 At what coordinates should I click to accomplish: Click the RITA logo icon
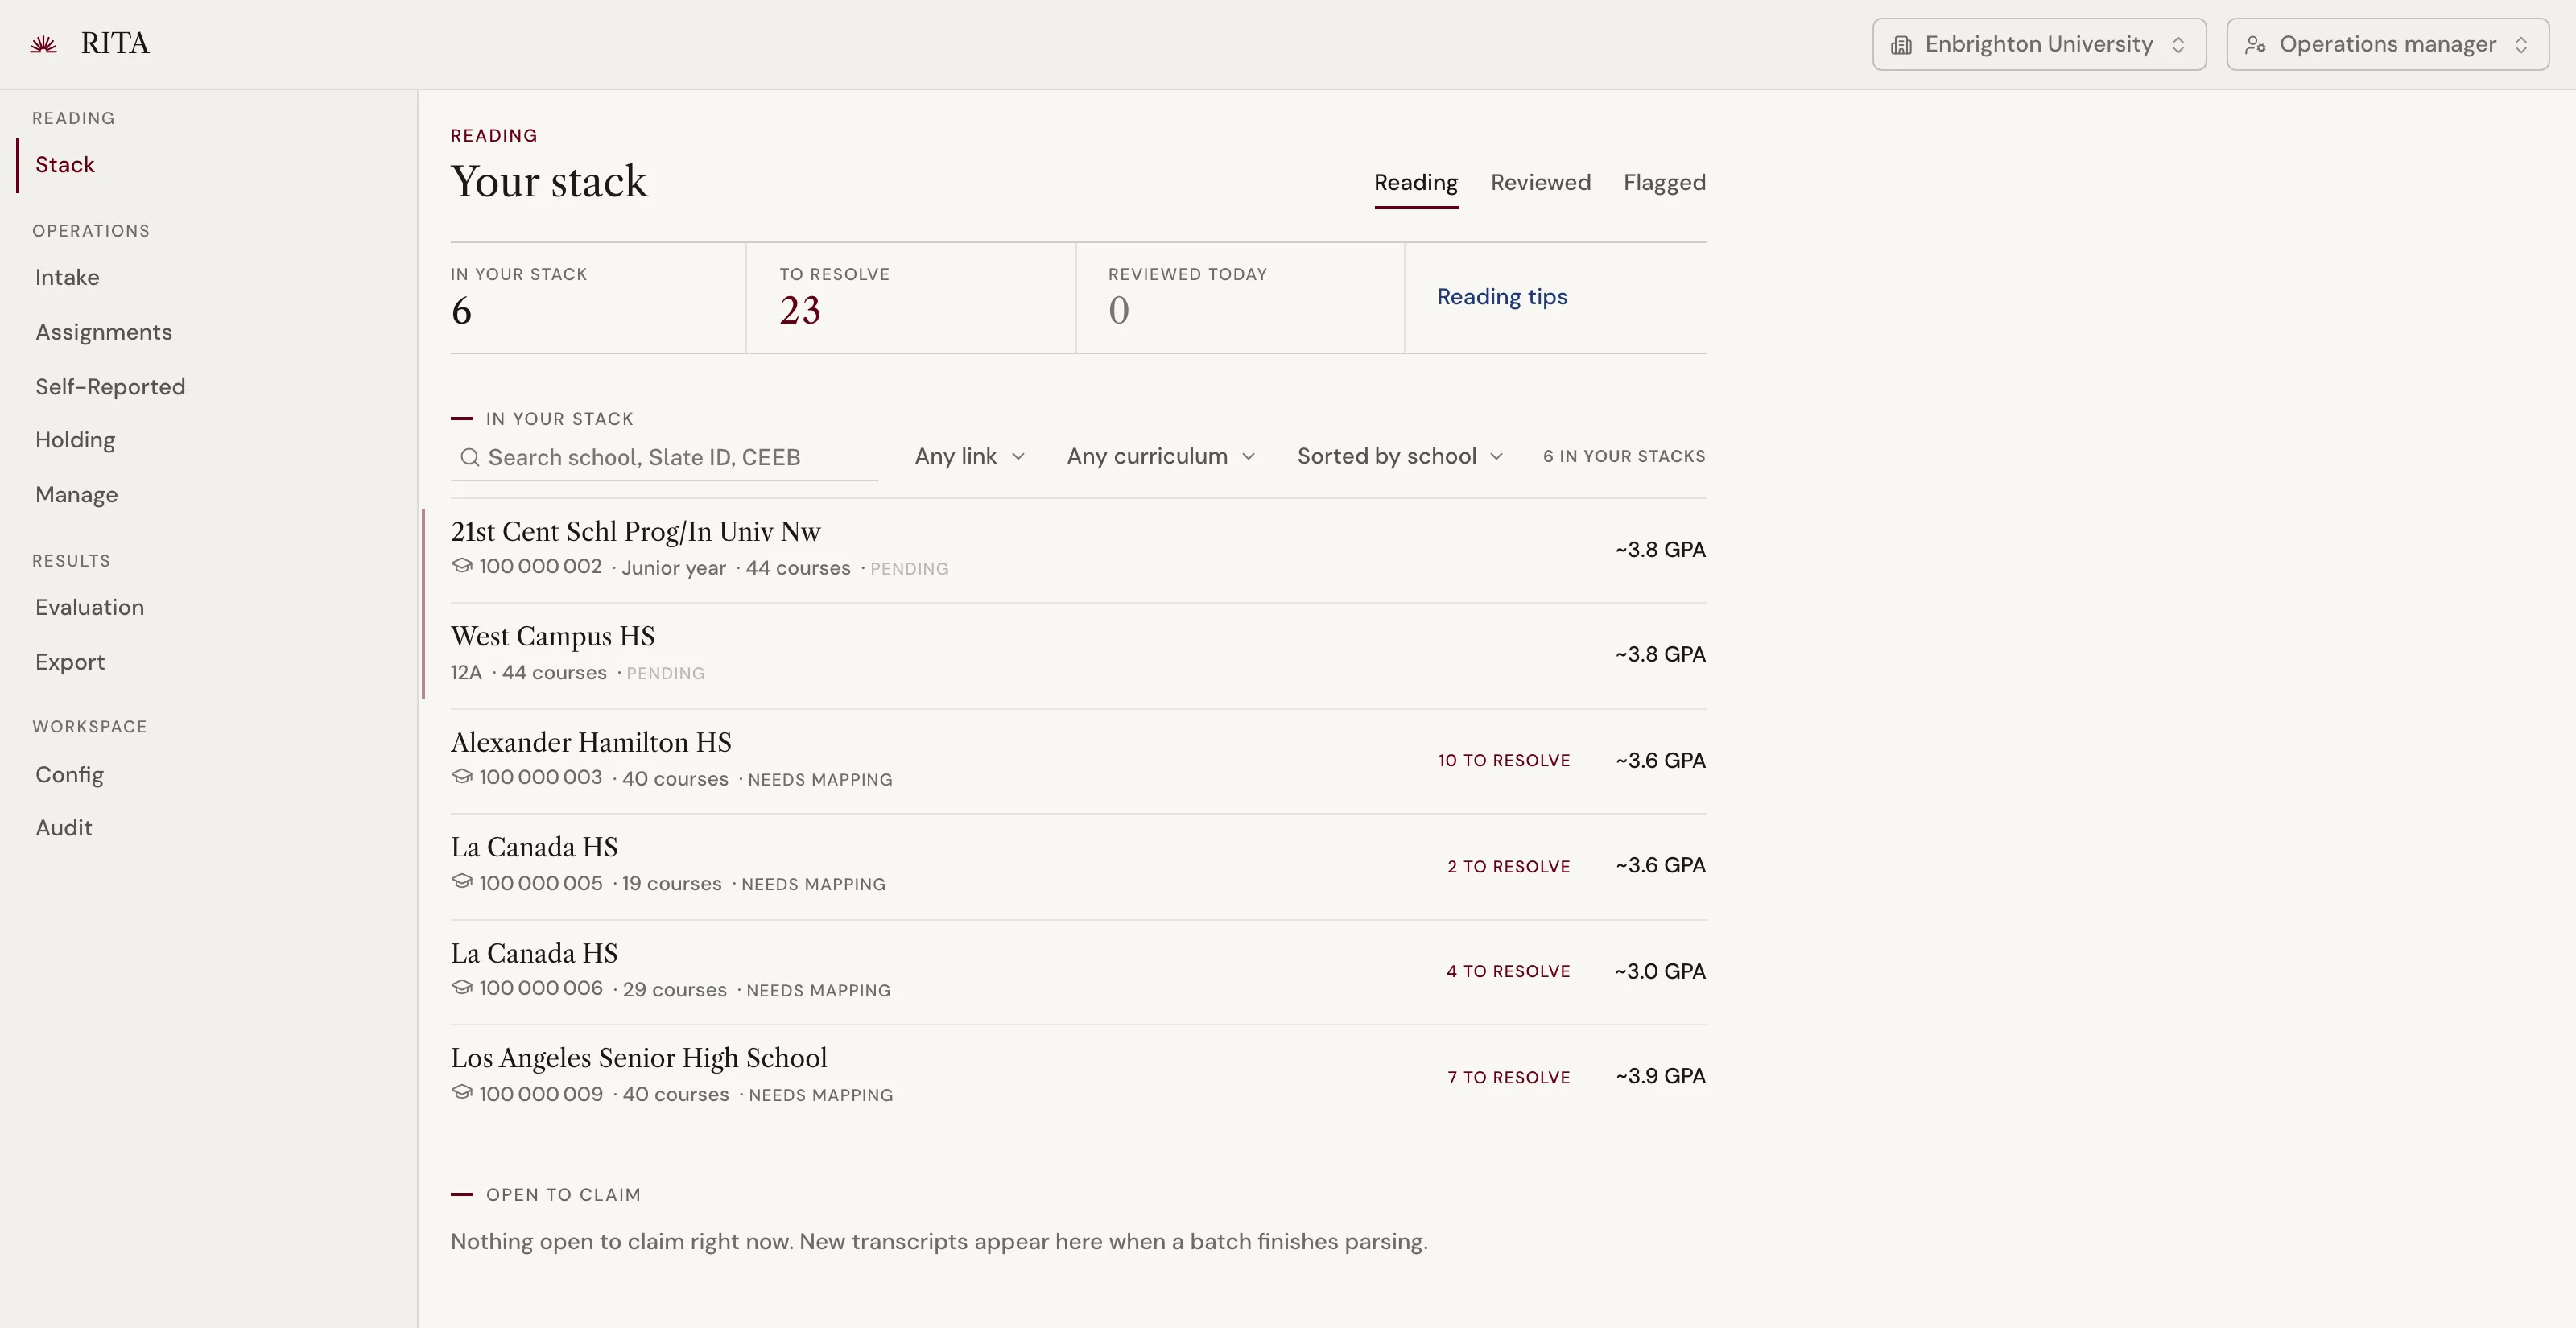point(43,44)
